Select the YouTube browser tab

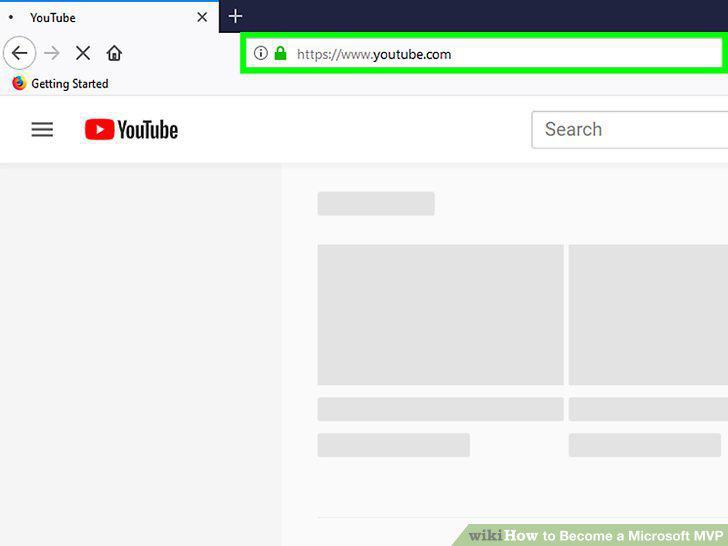click(109, 17)
